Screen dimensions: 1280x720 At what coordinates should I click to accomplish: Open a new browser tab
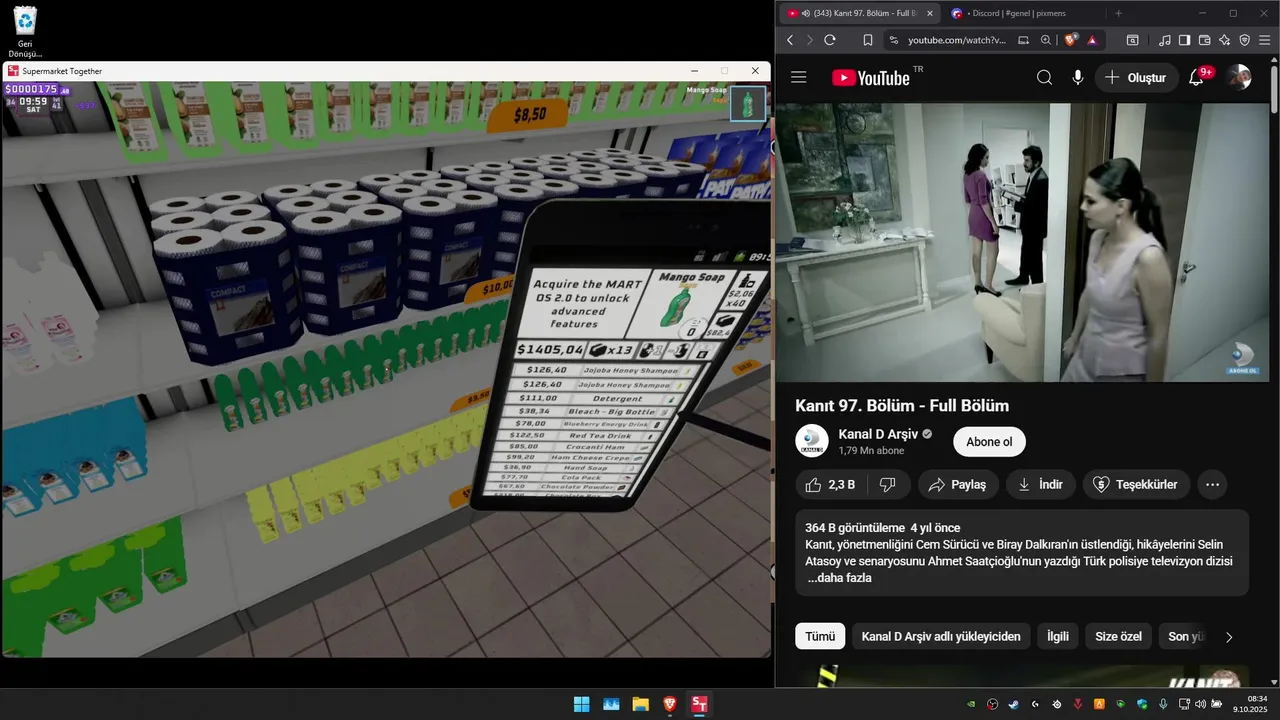tap(1118, 13)
